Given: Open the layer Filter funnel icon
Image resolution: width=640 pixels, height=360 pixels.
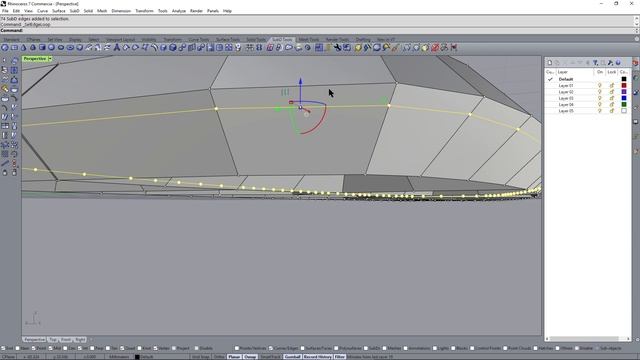Looking at the screenshot, I should click(596, 62).
